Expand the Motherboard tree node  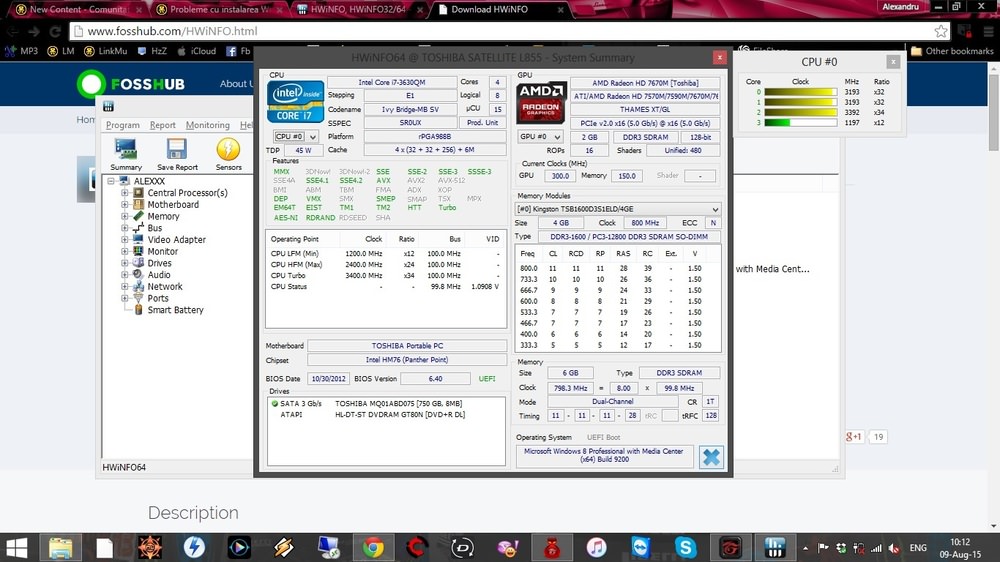125,205
